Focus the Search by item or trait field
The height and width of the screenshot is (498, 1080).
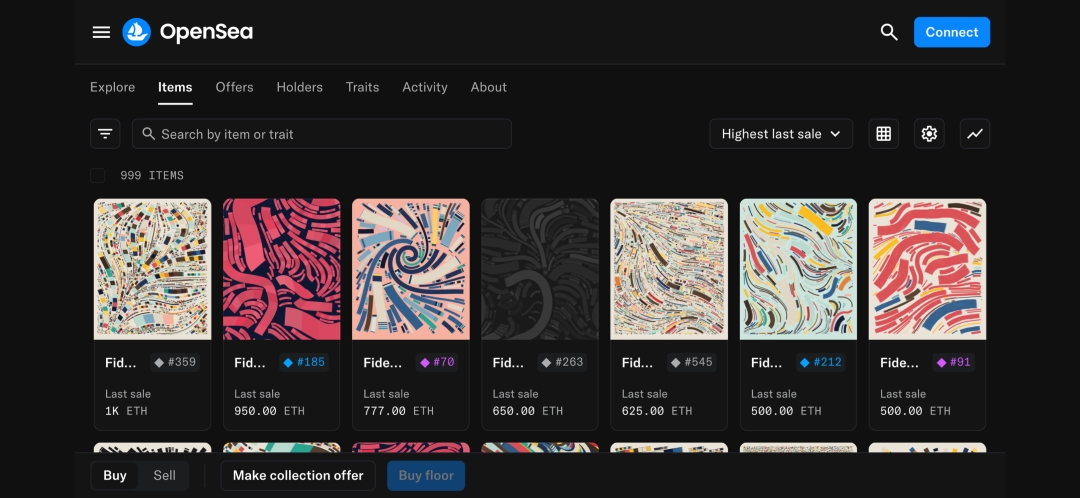(322, 134)
